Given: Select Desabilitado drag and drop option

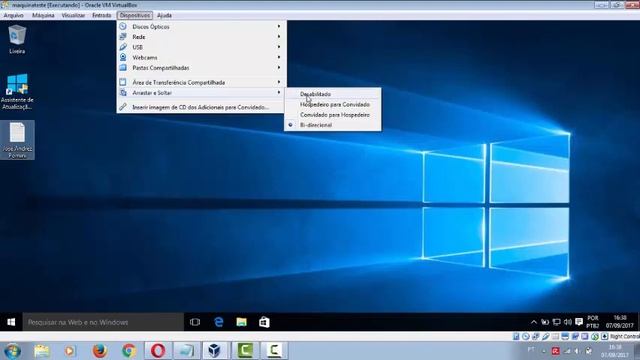Looking at the screenshot, I should coord(333,94).
